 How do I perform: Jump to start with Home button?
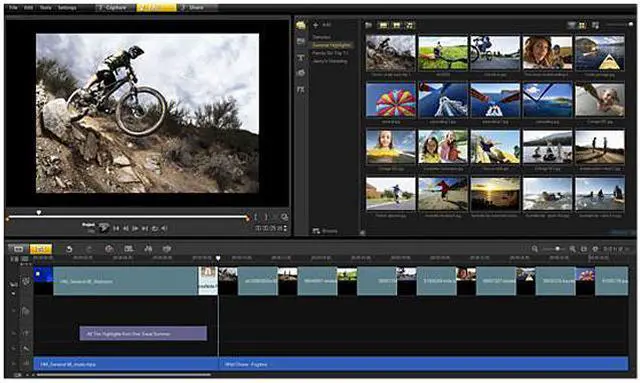(116, 229)
